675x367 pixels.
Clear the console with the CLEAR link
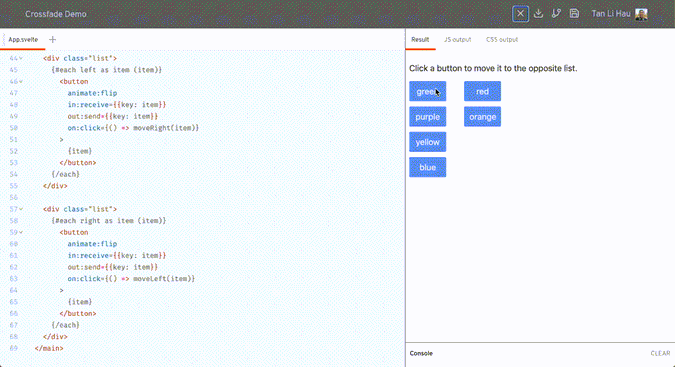pyautogui.click(x=660, y=353)
